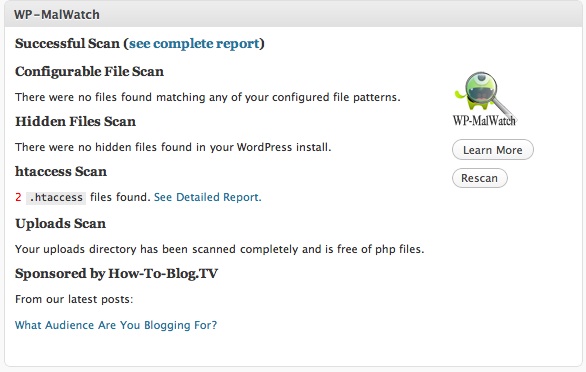Click the From our latest posts text

point(74,299)
